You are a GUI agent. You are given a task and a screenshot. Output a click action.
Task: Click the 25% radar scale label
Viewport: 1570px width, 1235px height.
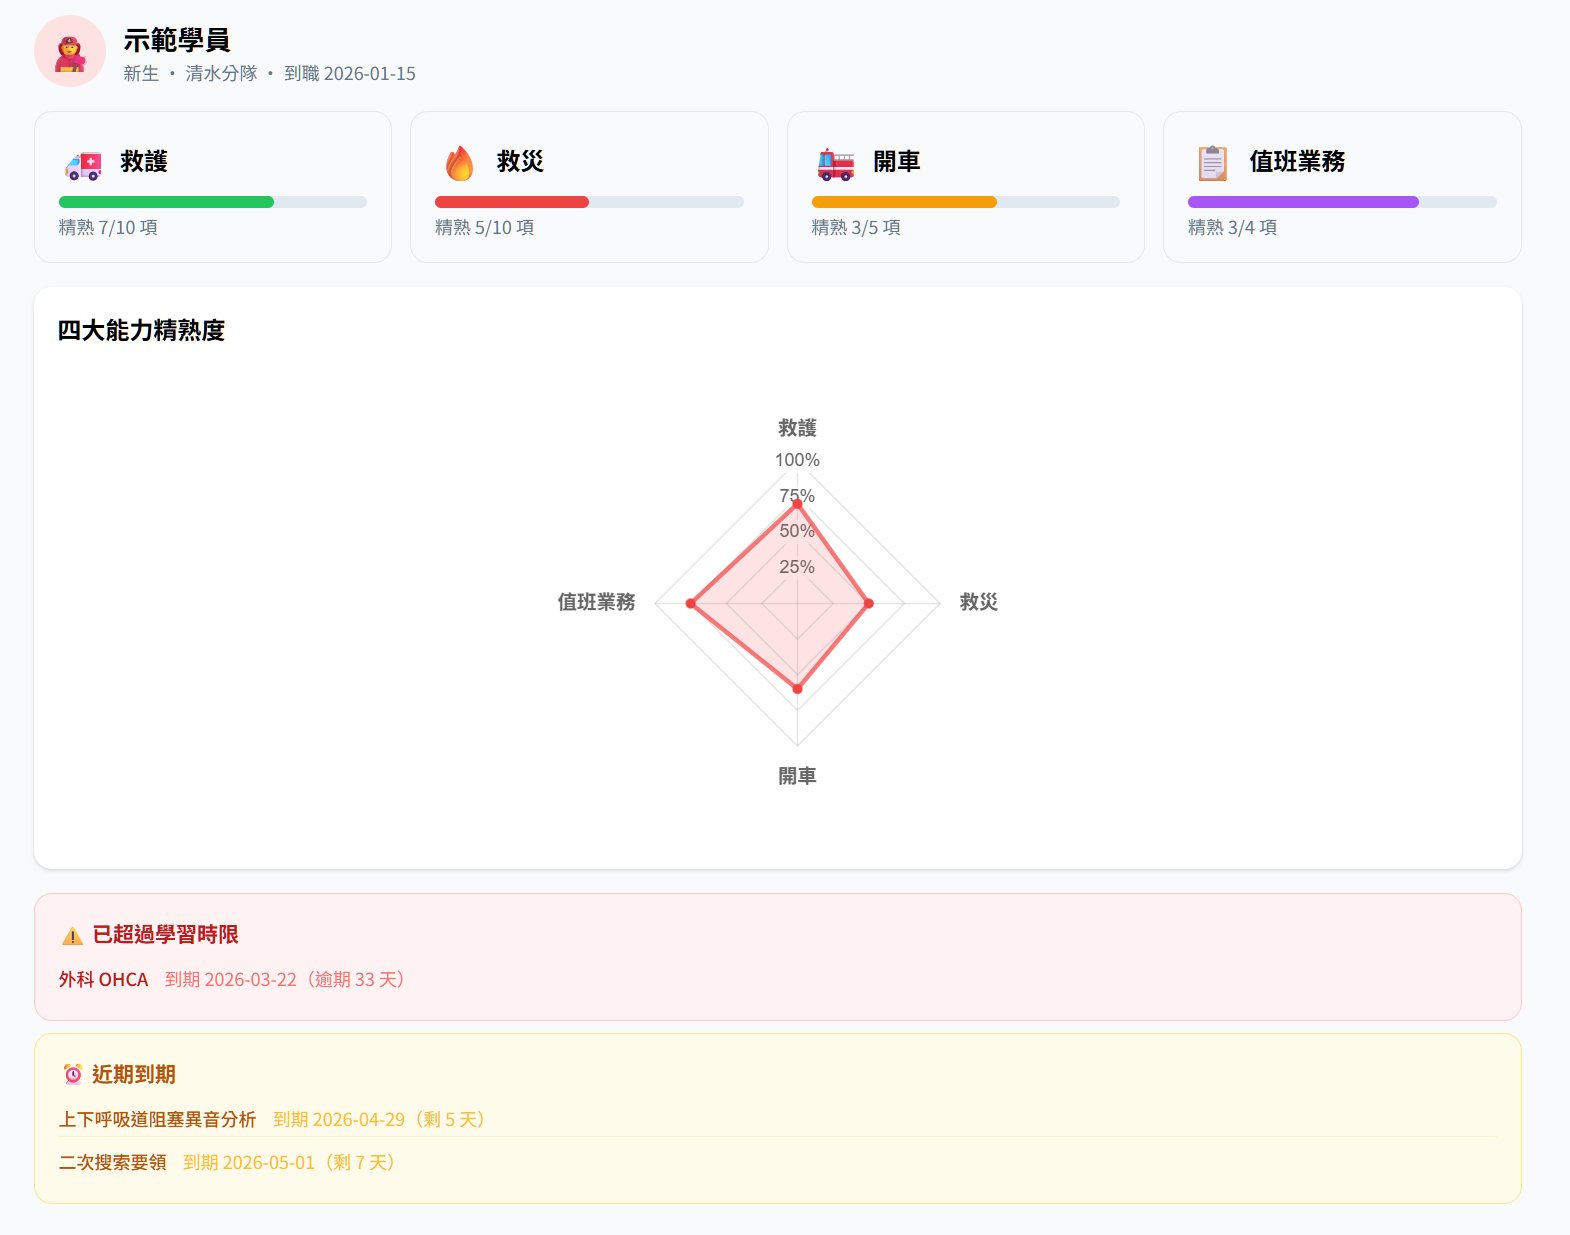pos(797,567)
